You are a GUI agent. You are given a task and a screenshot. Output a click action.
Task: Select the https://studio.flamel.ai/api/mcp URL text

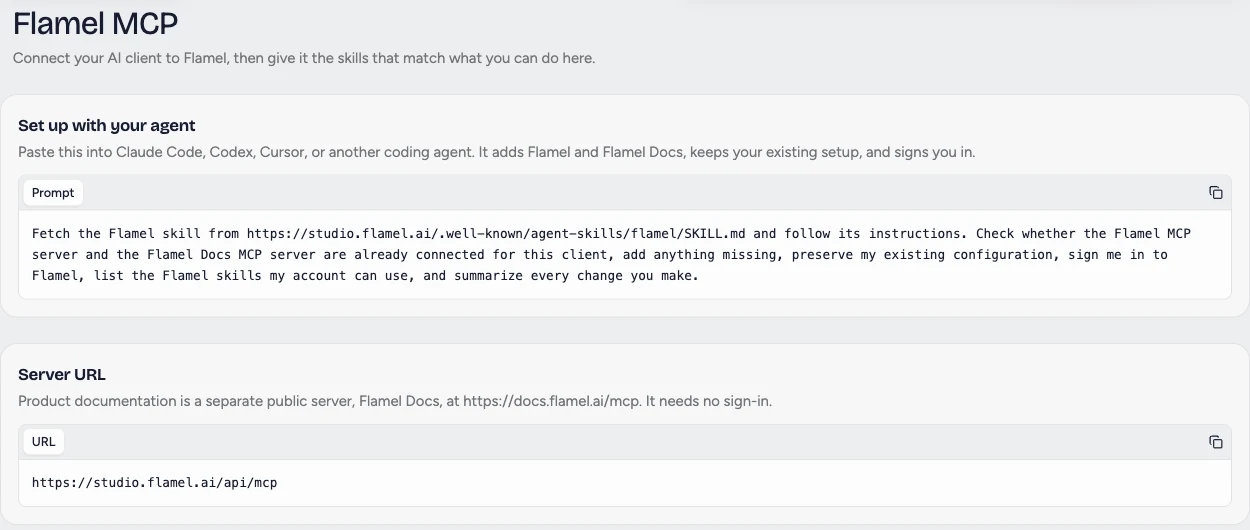tap(154, 482)
